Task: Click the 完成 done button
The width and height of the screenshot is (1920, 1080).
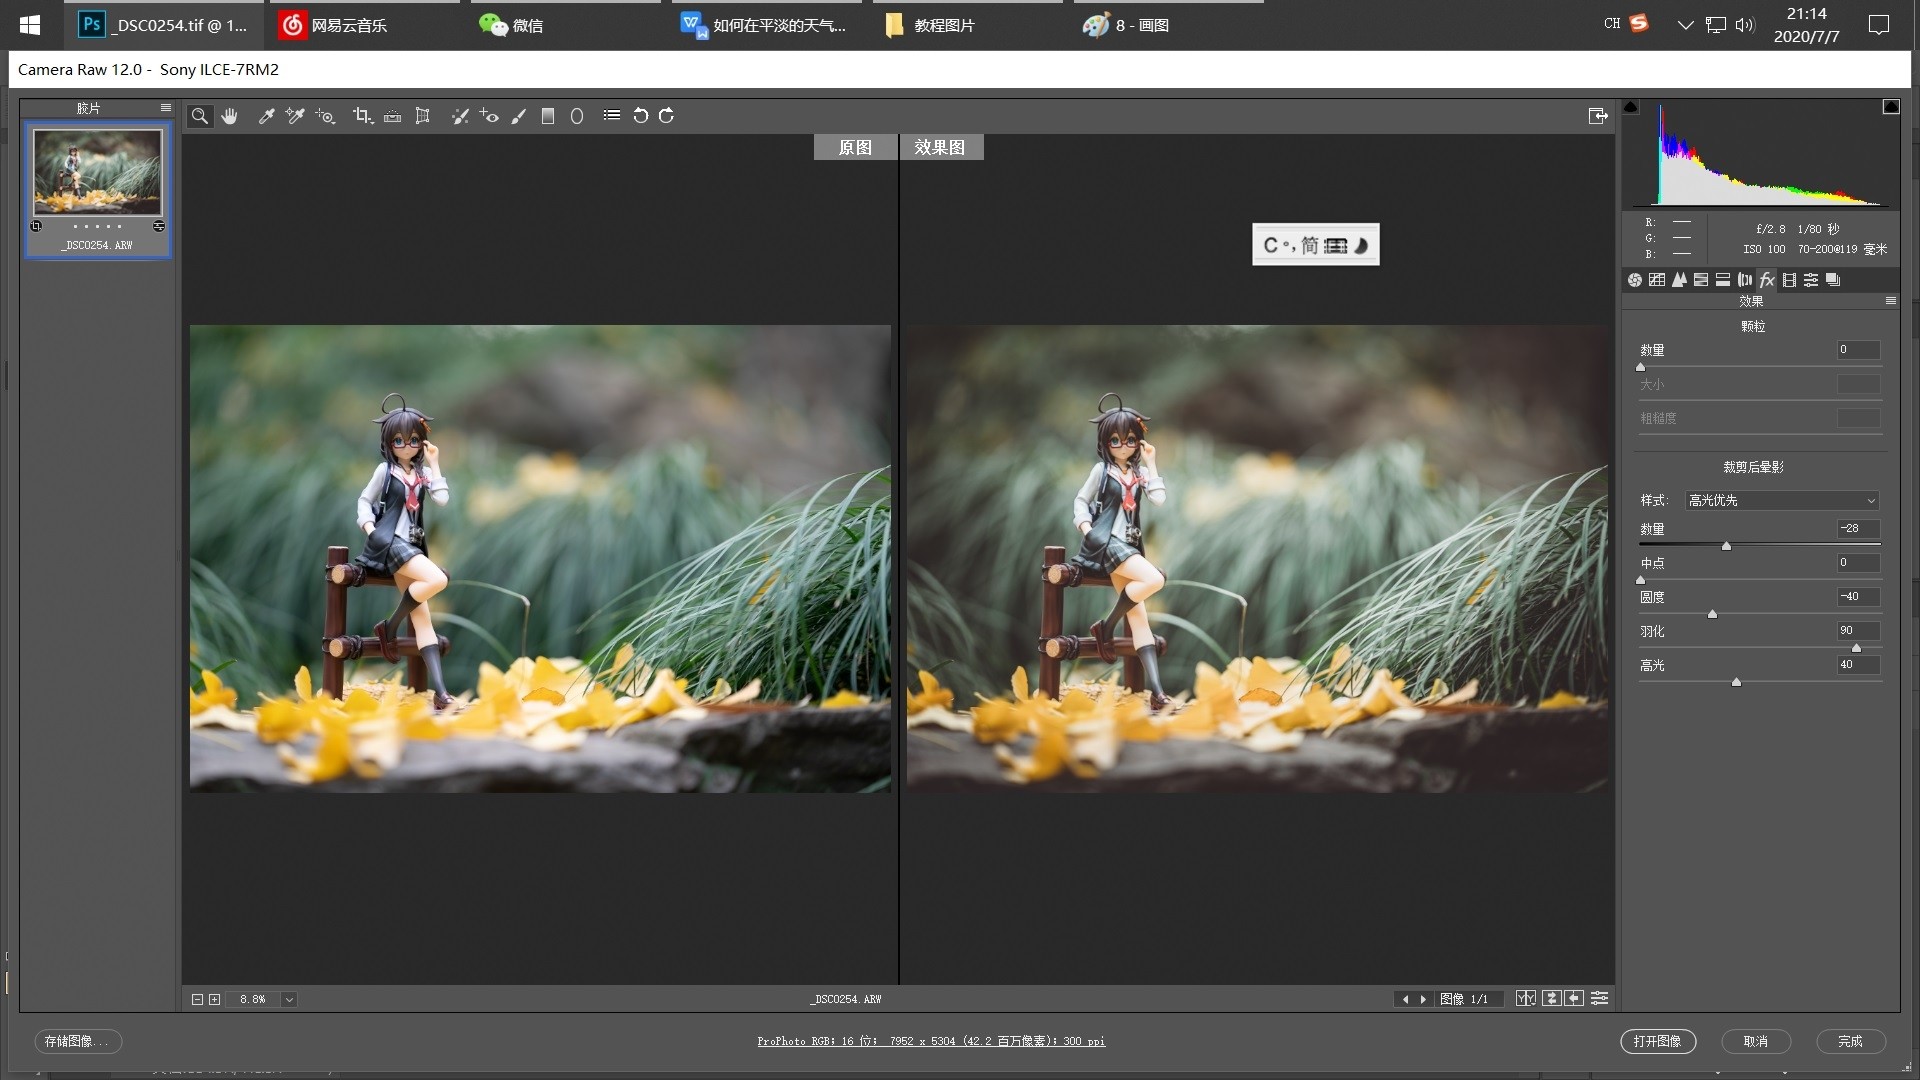Action: pos(1850,1041)
